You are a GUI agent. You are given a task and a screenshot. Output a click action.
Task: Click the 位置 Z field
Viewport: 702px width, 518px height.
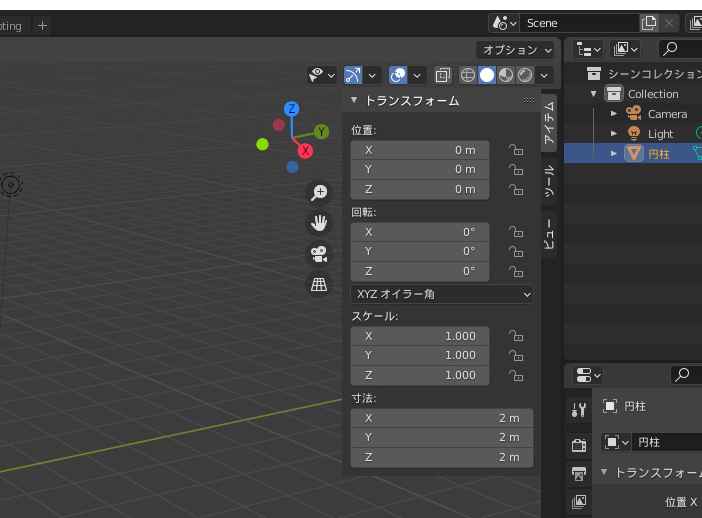click(x=420, y=189)
